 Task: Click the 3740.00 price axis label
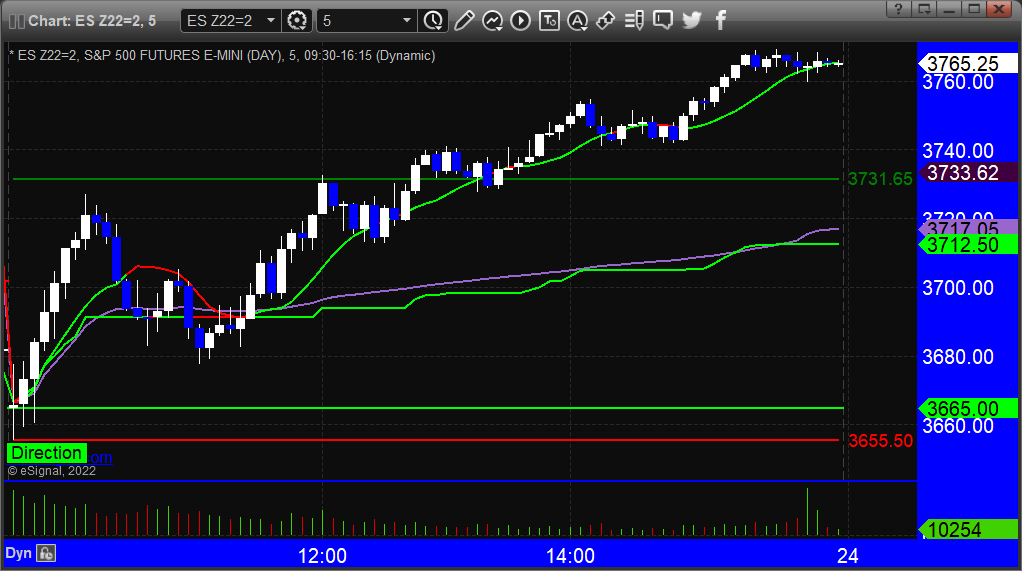pos(957,151)
